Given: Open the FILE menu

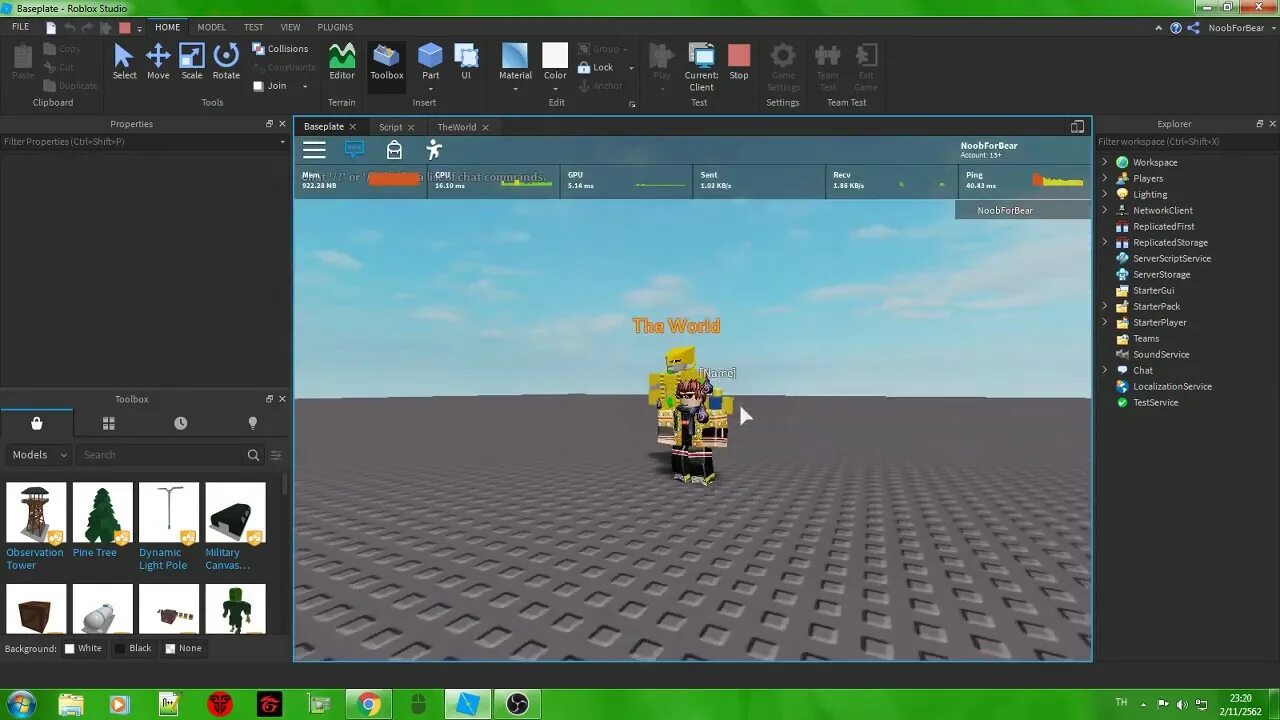Looking at the screenshot, I should (x=20, y=27).
